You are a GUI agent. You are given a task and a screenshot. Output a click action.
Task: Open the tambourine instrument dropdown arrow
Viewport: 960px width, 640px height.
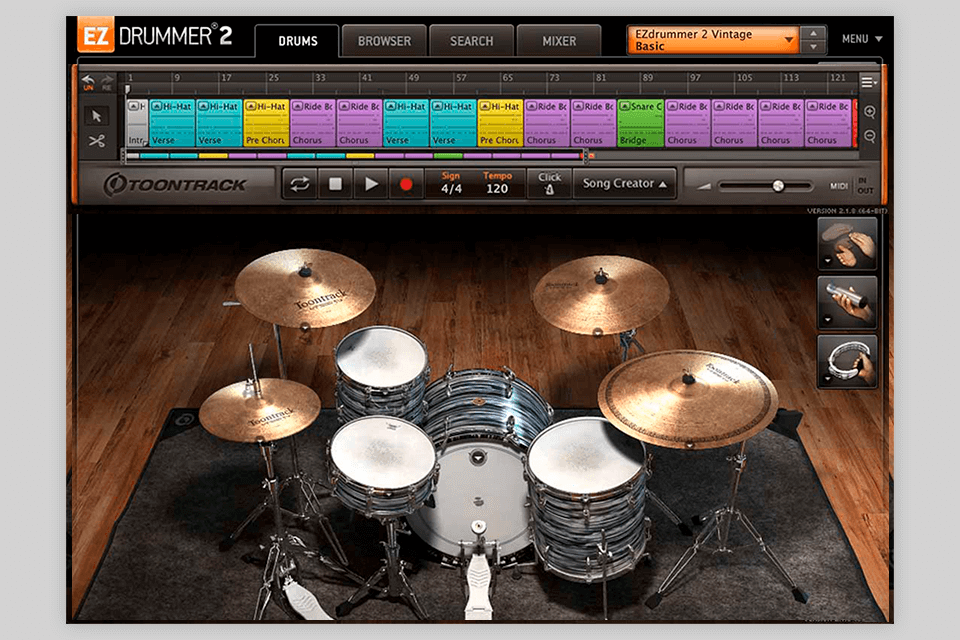click(x=828, y=378)
